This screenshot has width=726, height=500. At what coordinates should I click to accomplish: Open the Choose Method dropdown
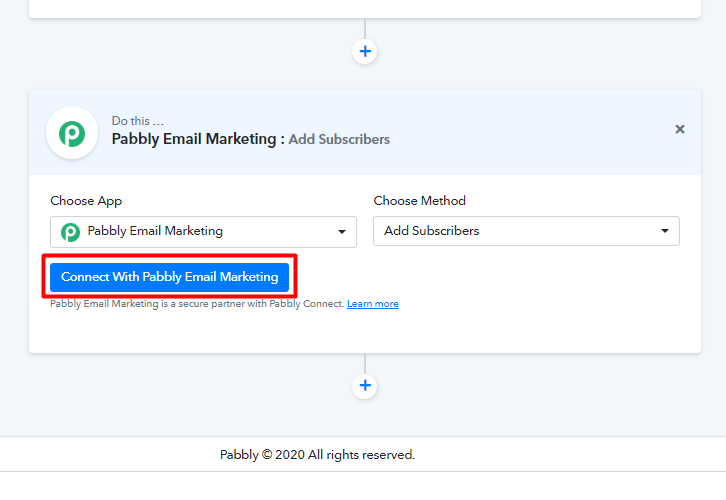coord(526,231)
